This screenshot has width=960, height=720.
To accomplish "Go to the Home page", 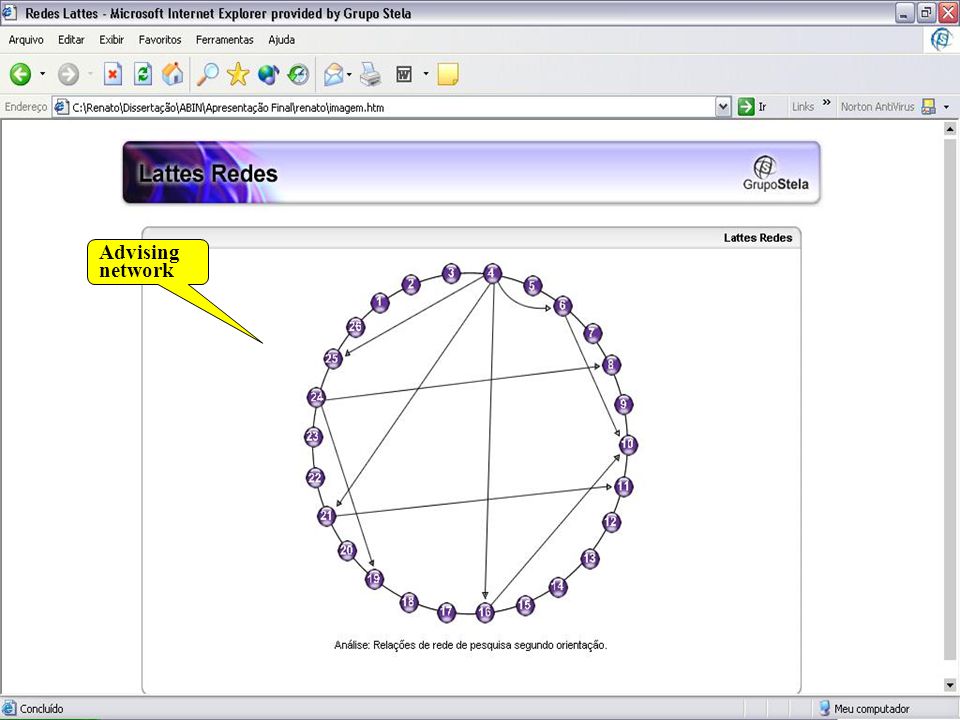I will (x=173, y=74).
